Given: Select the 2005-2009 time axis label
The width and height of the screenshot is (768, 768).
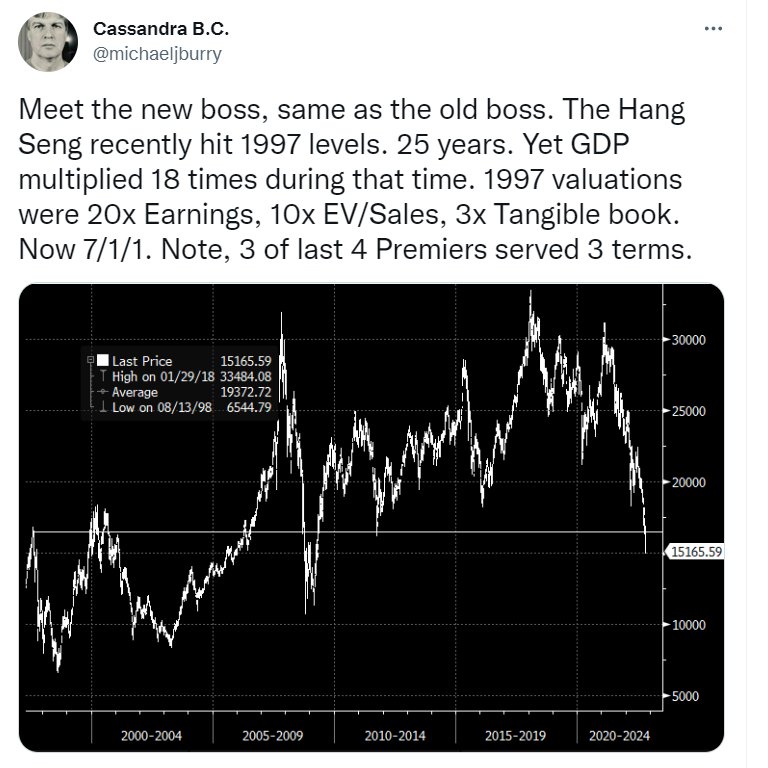Looking at the screenshot, I should [x=274, y=734].
